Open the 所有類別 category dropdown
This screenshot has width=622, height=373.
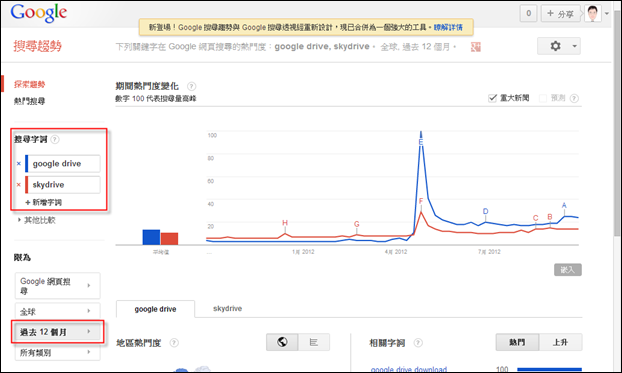[58, 352]
